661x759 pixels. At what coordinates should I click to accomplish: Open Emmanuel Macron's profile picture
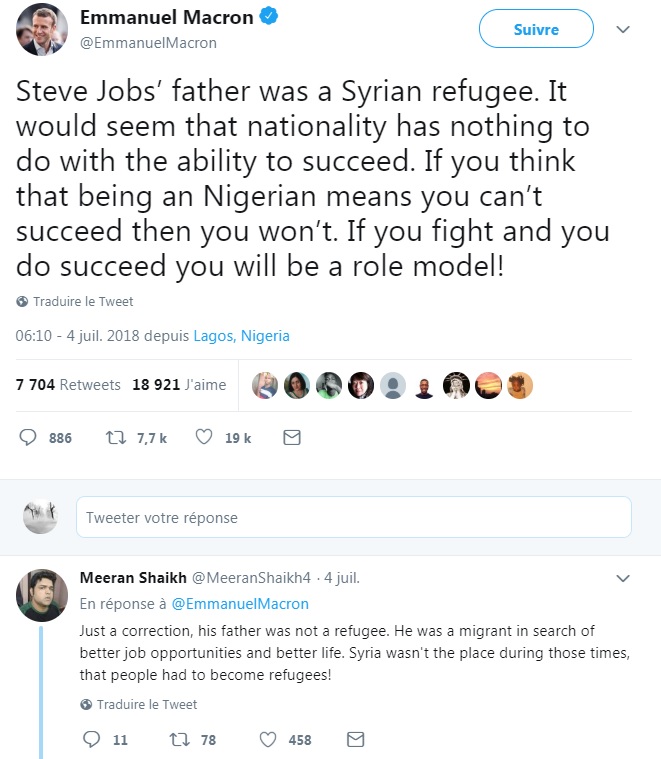click(41, 29)
